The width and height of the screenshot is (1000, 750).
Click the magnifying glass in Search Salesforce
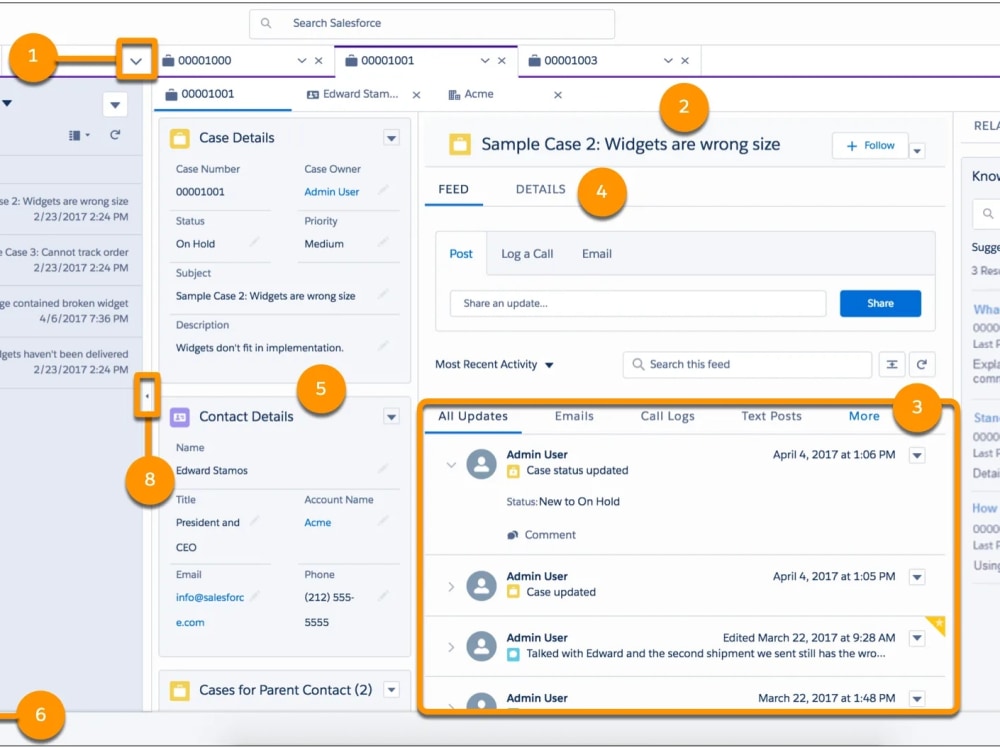[x=264, y=22]
